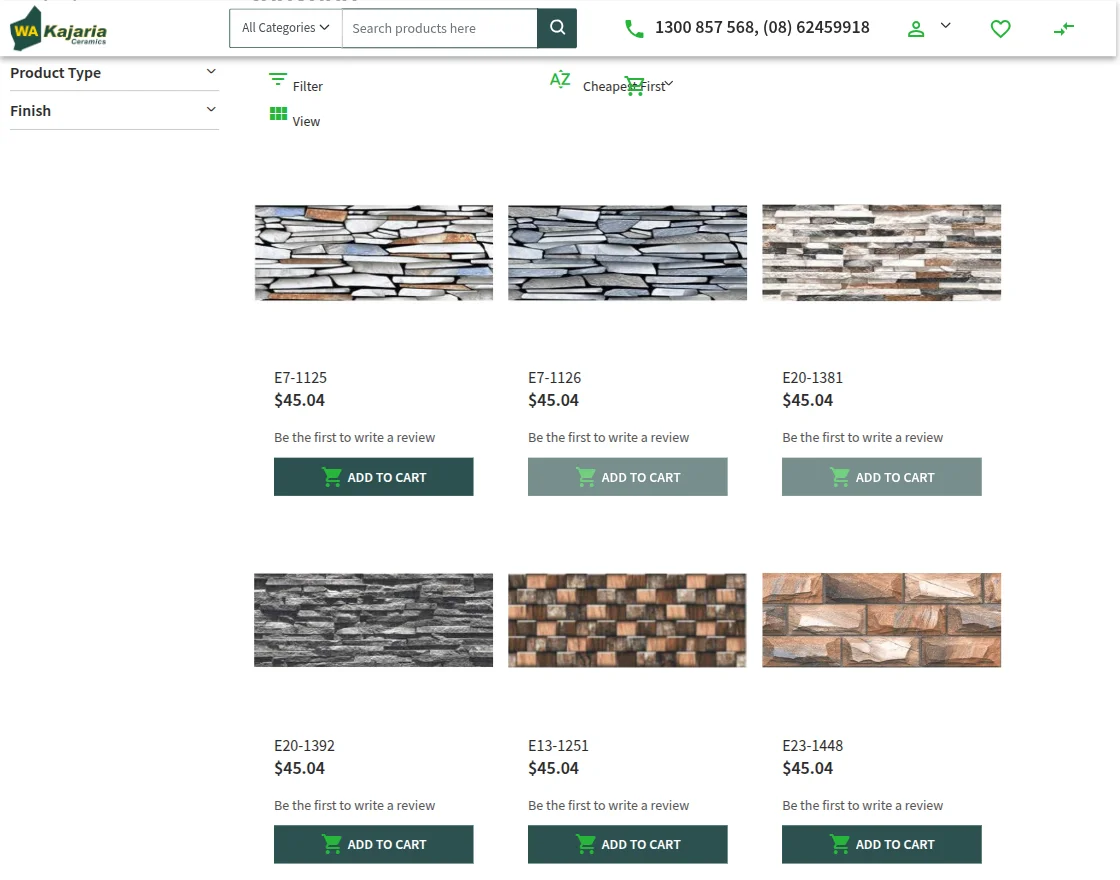Open the wishlist heart icon
Image resolution: width=1120 pixels, height=880 pixels.
pyautogui.click(x=1000, y=29)
